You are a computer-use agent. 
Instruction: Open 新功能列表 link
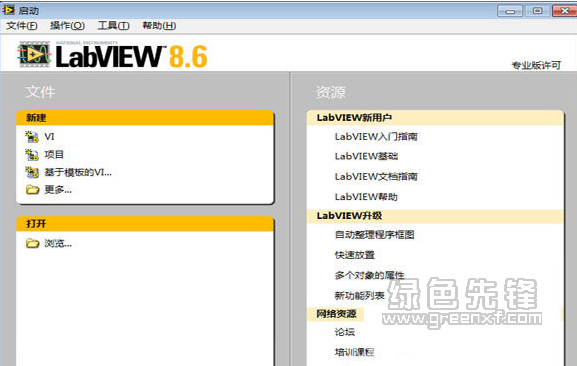tap(360, 295)
